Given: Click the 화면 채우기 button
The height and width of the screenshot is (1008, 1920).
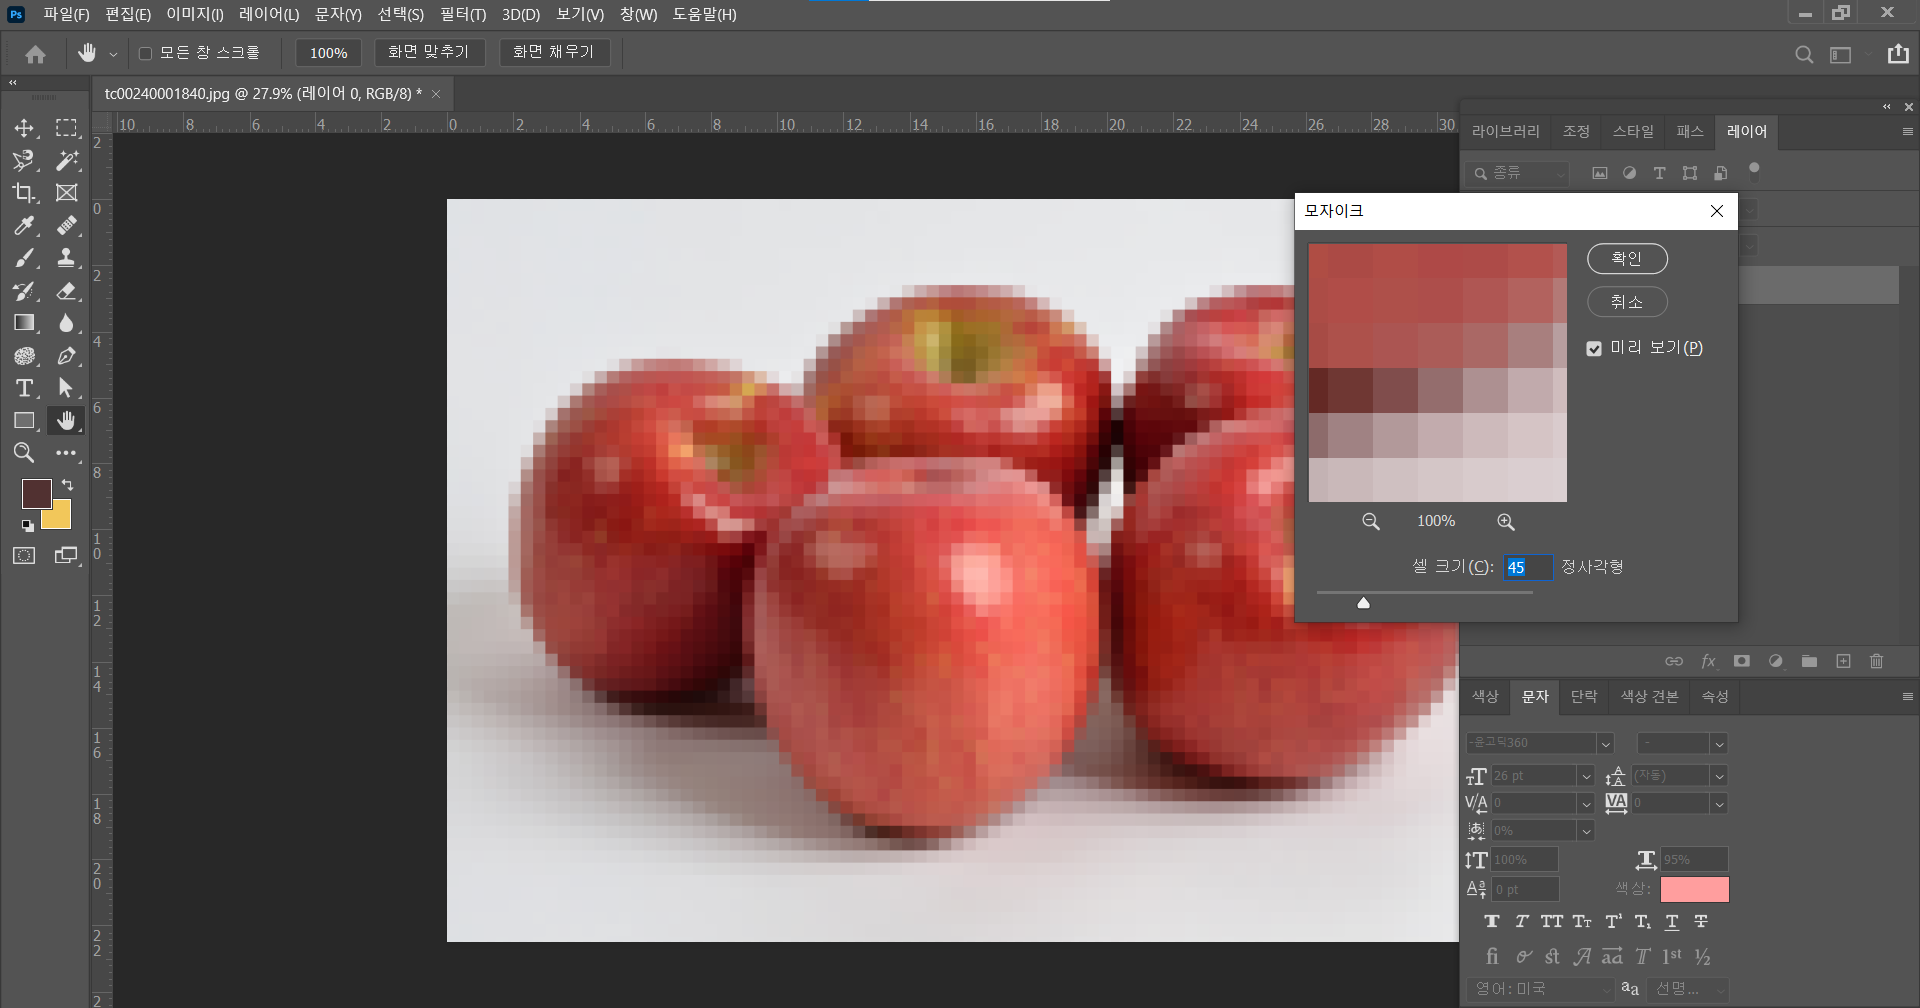Looking at the screenshot, I should (554, 52).
